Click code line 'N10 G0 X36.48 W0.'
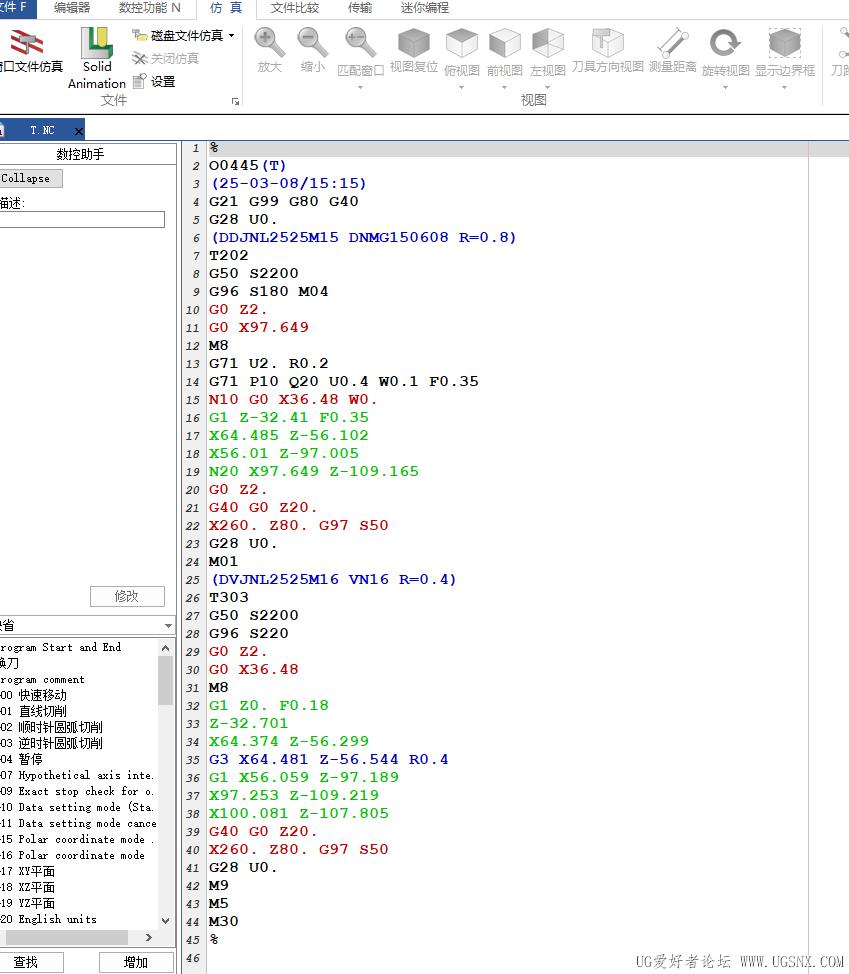This screenshot has width=849, height=974. click(x=293, y=399)
